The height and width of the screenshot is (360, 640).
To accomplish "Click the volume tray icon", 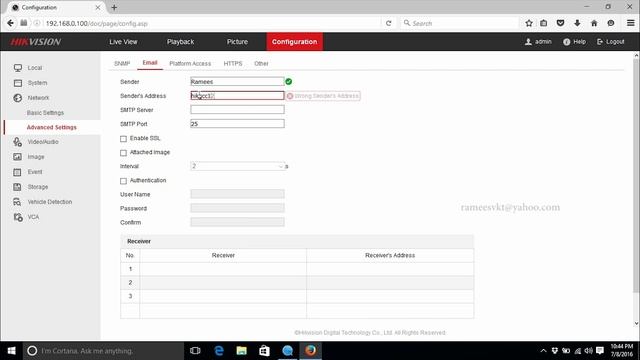I will (588, 351).
